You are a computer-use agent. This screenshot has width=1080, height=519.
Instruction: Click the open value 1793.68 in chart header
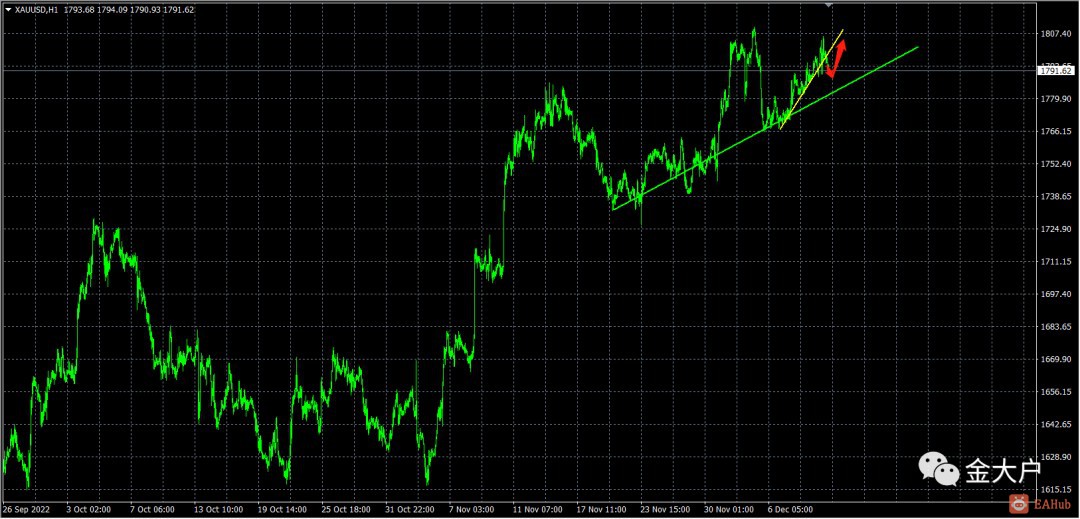(78, 10)
